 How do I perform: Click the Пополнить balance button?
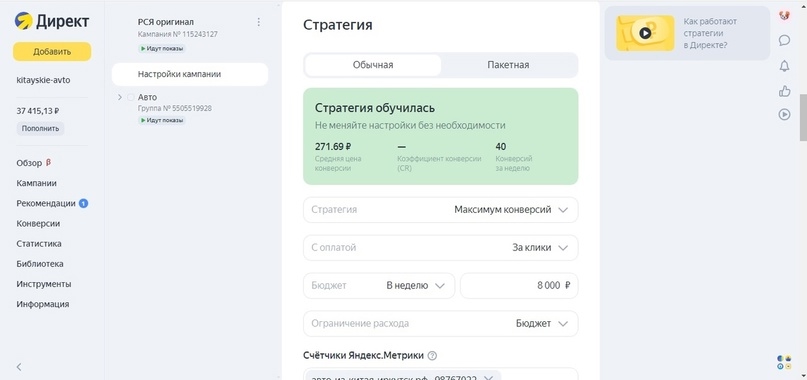[40, 129]
